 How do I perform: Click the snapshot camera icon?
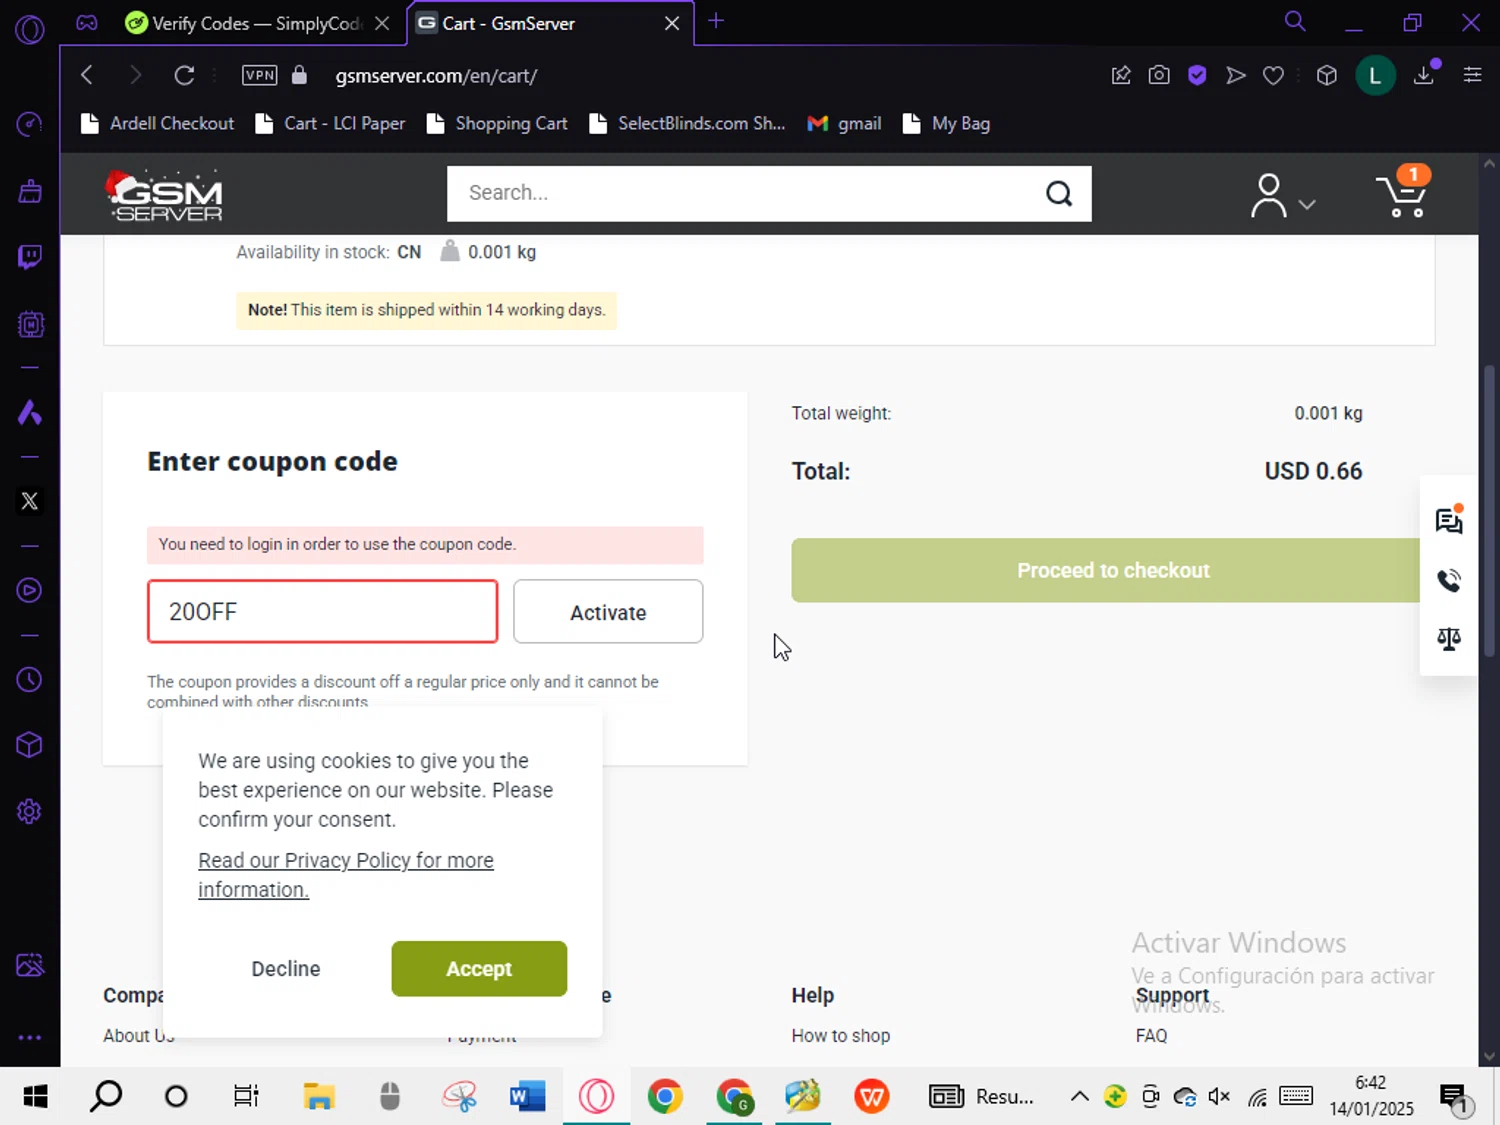tap(1159, 75)
